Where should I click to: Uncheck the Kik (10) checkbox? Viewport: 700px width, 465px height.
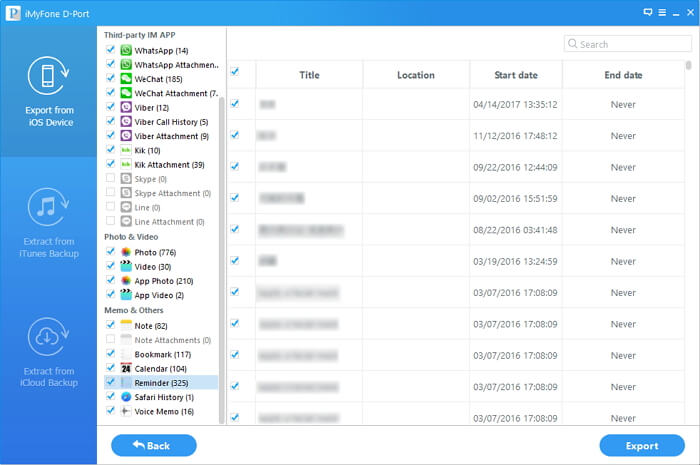pyautogui.click(x=110, y=149)
